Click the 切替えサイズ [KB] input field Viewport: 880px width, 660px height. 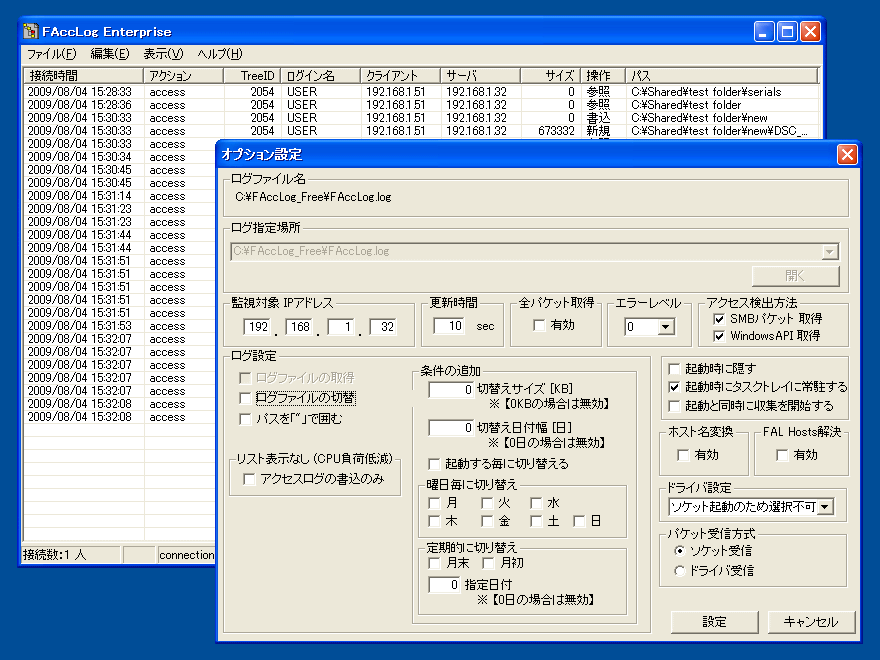click(x=451, y=389)
